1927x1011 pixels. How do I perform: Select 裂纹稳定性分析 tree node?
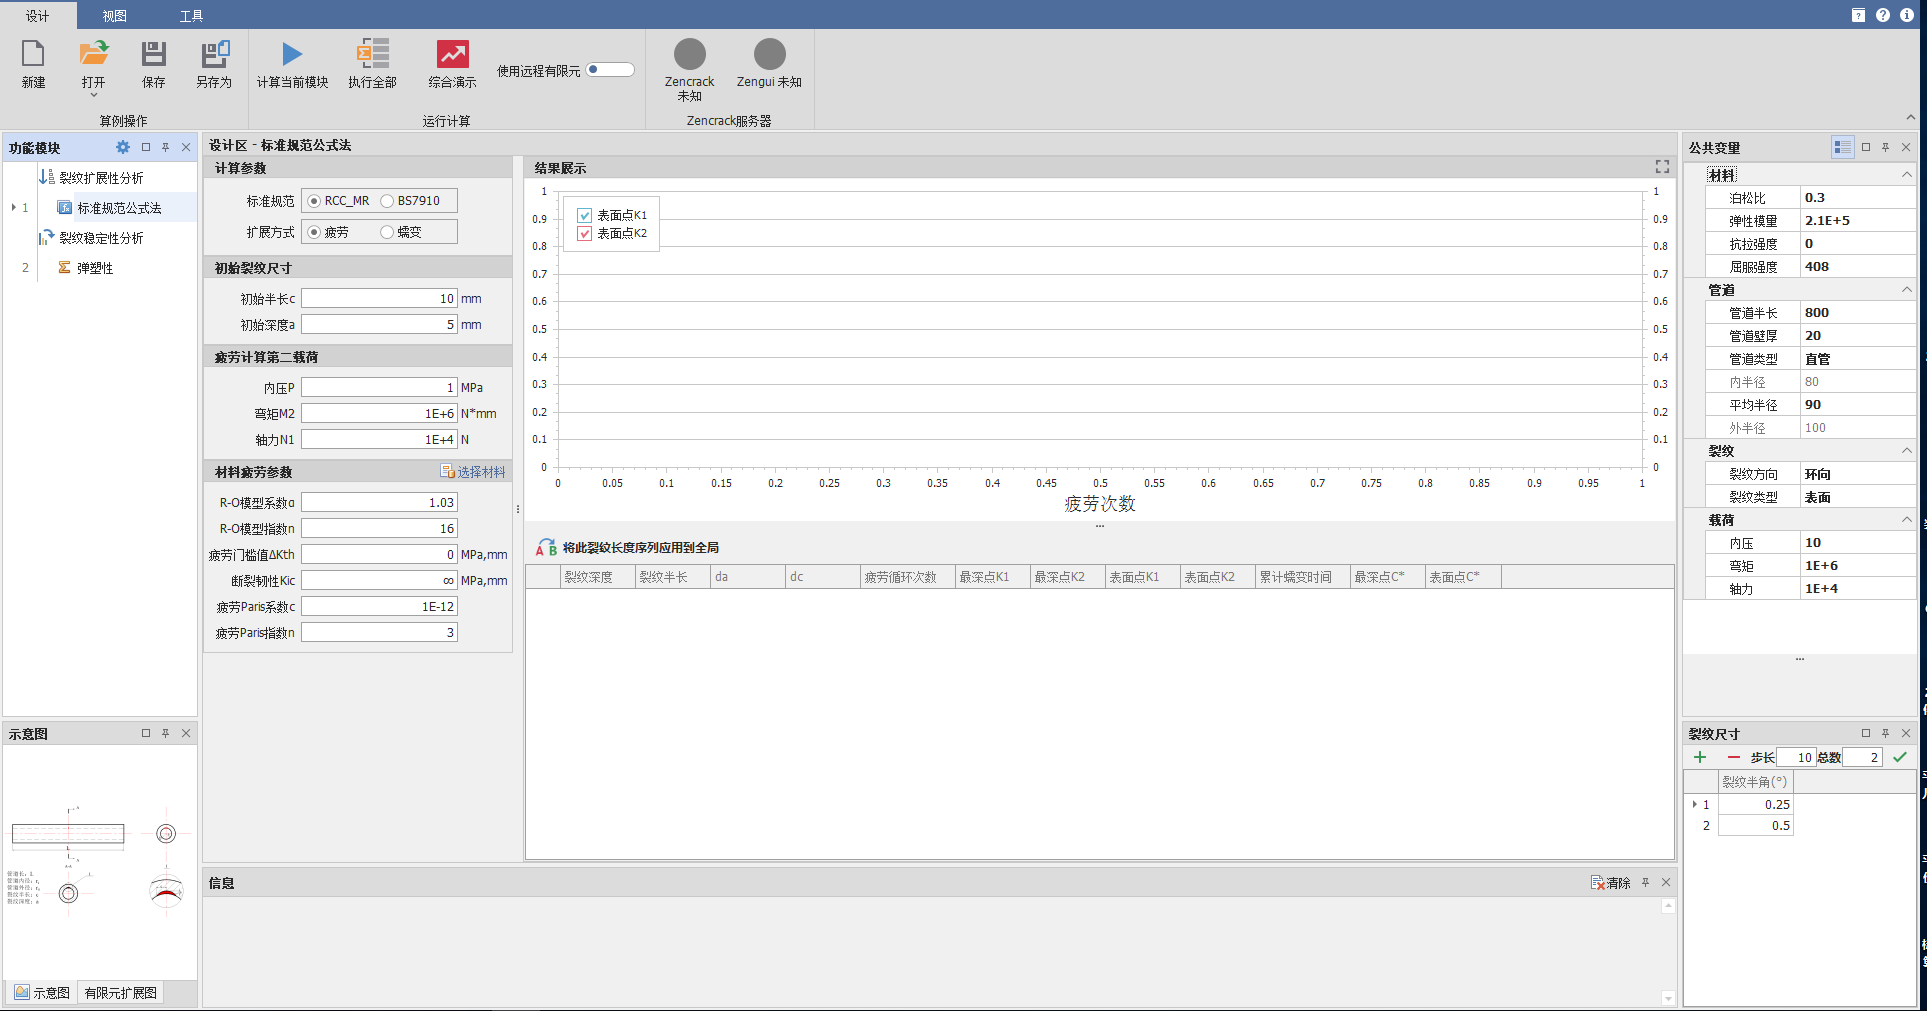[101, 238]
